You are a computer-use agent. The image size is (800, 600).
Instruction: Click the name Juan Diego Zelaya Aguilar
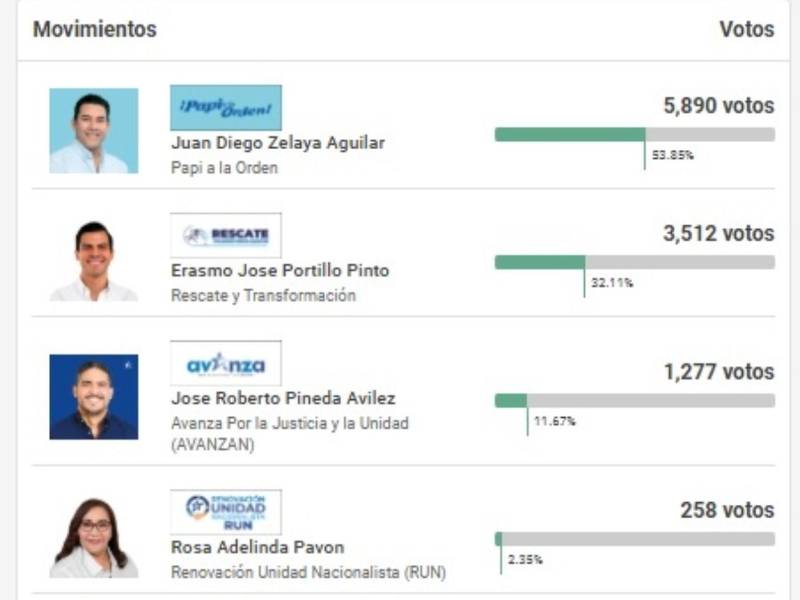click(278, 143)
